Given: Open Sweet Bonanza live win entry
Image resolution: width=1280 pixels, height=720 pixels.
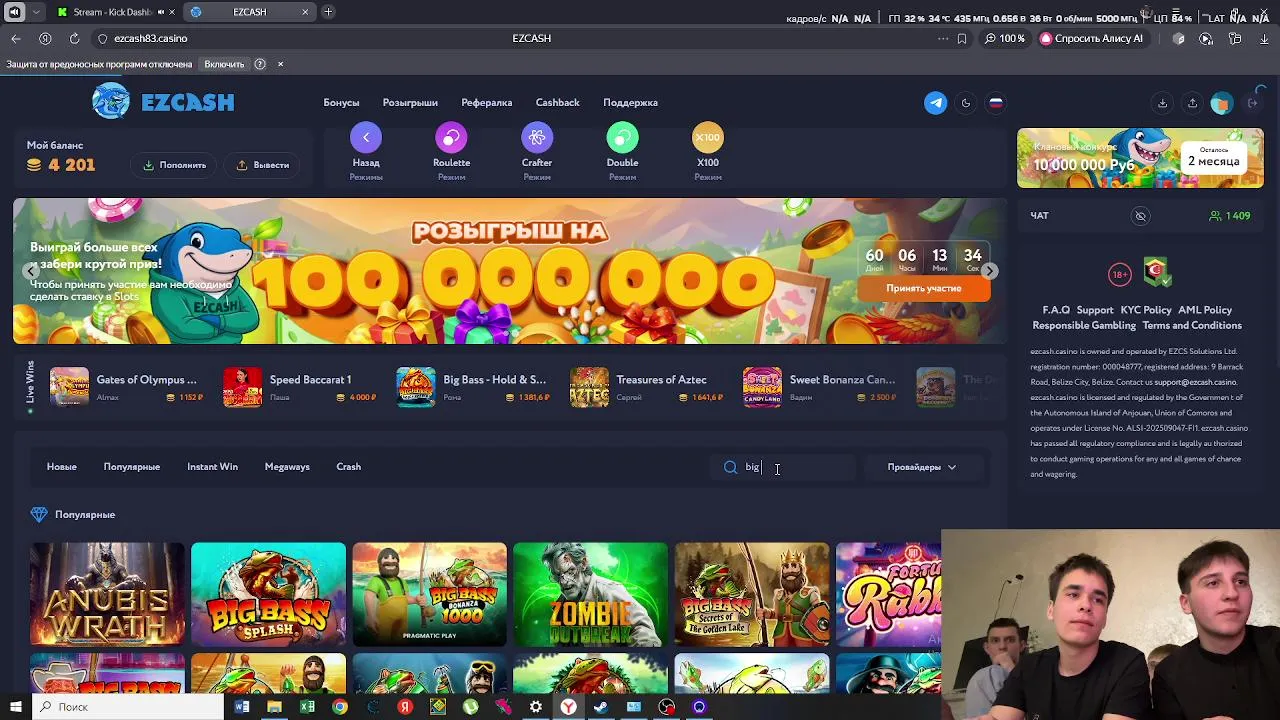Looking at the screenshot, I should point(821,387).
